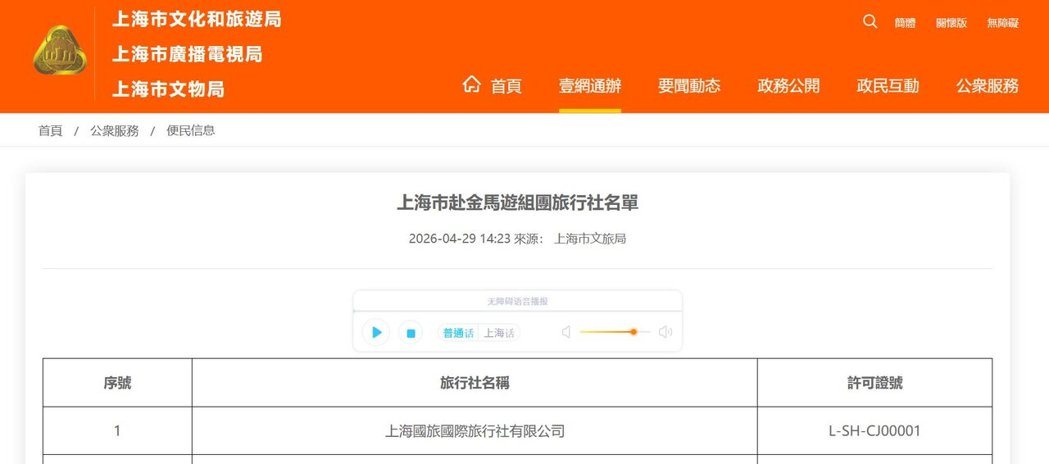Open 無障礙 accessibility mode
This screenshot has height=464, width=1049.
[x=1002, y=23]
